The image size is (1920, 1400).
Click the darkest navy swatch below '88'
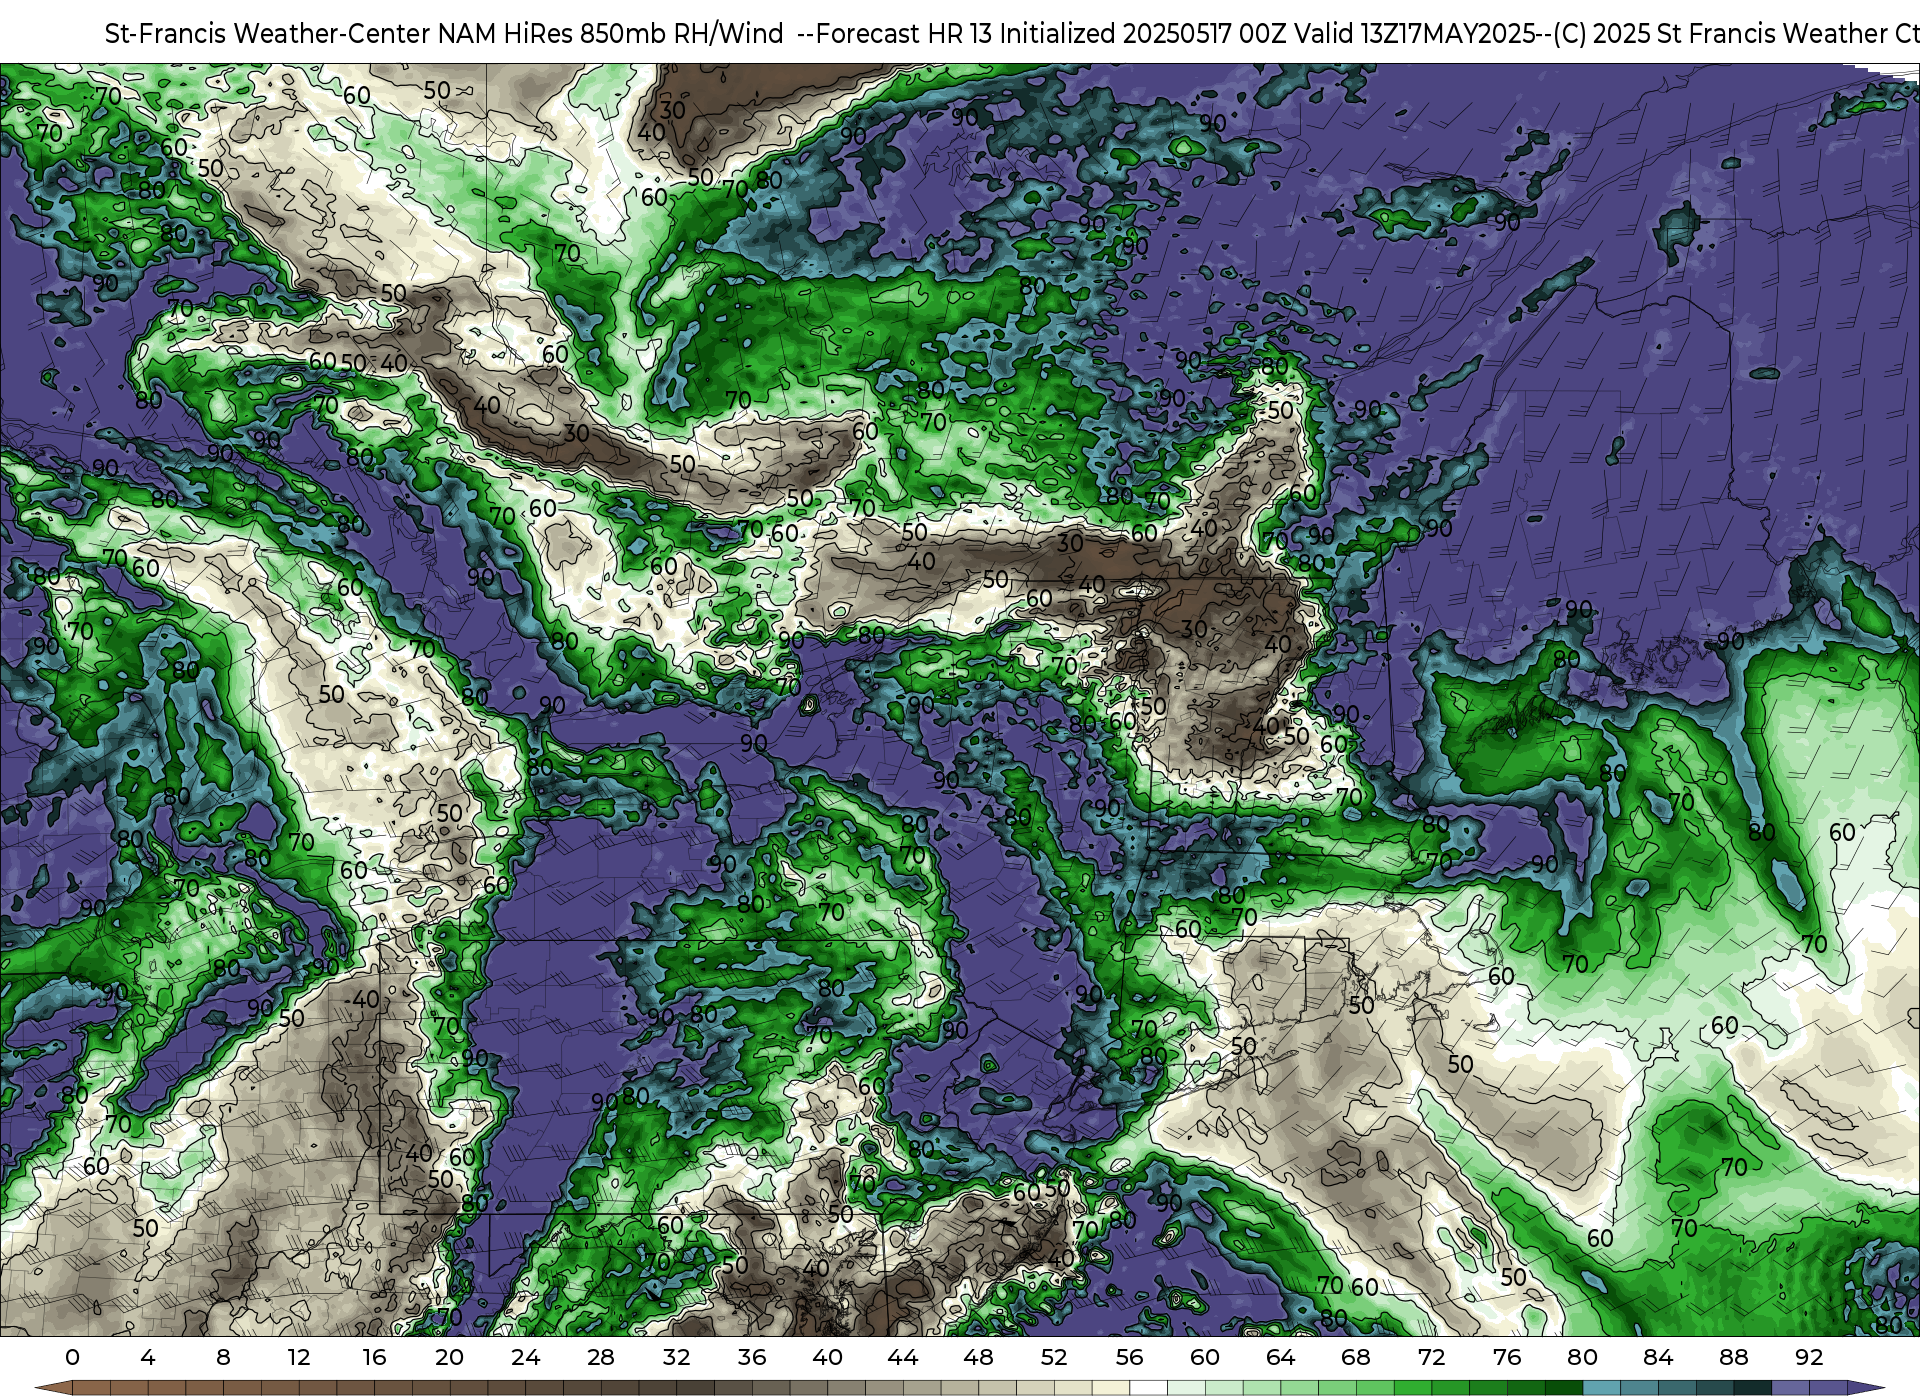click(1752, 1387)
